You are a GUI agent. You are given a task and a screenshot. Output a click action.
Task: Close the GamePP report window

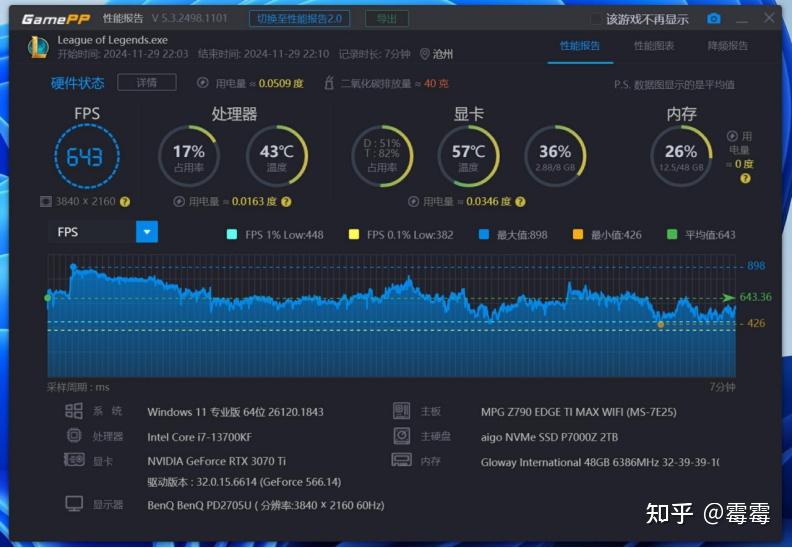769,18
